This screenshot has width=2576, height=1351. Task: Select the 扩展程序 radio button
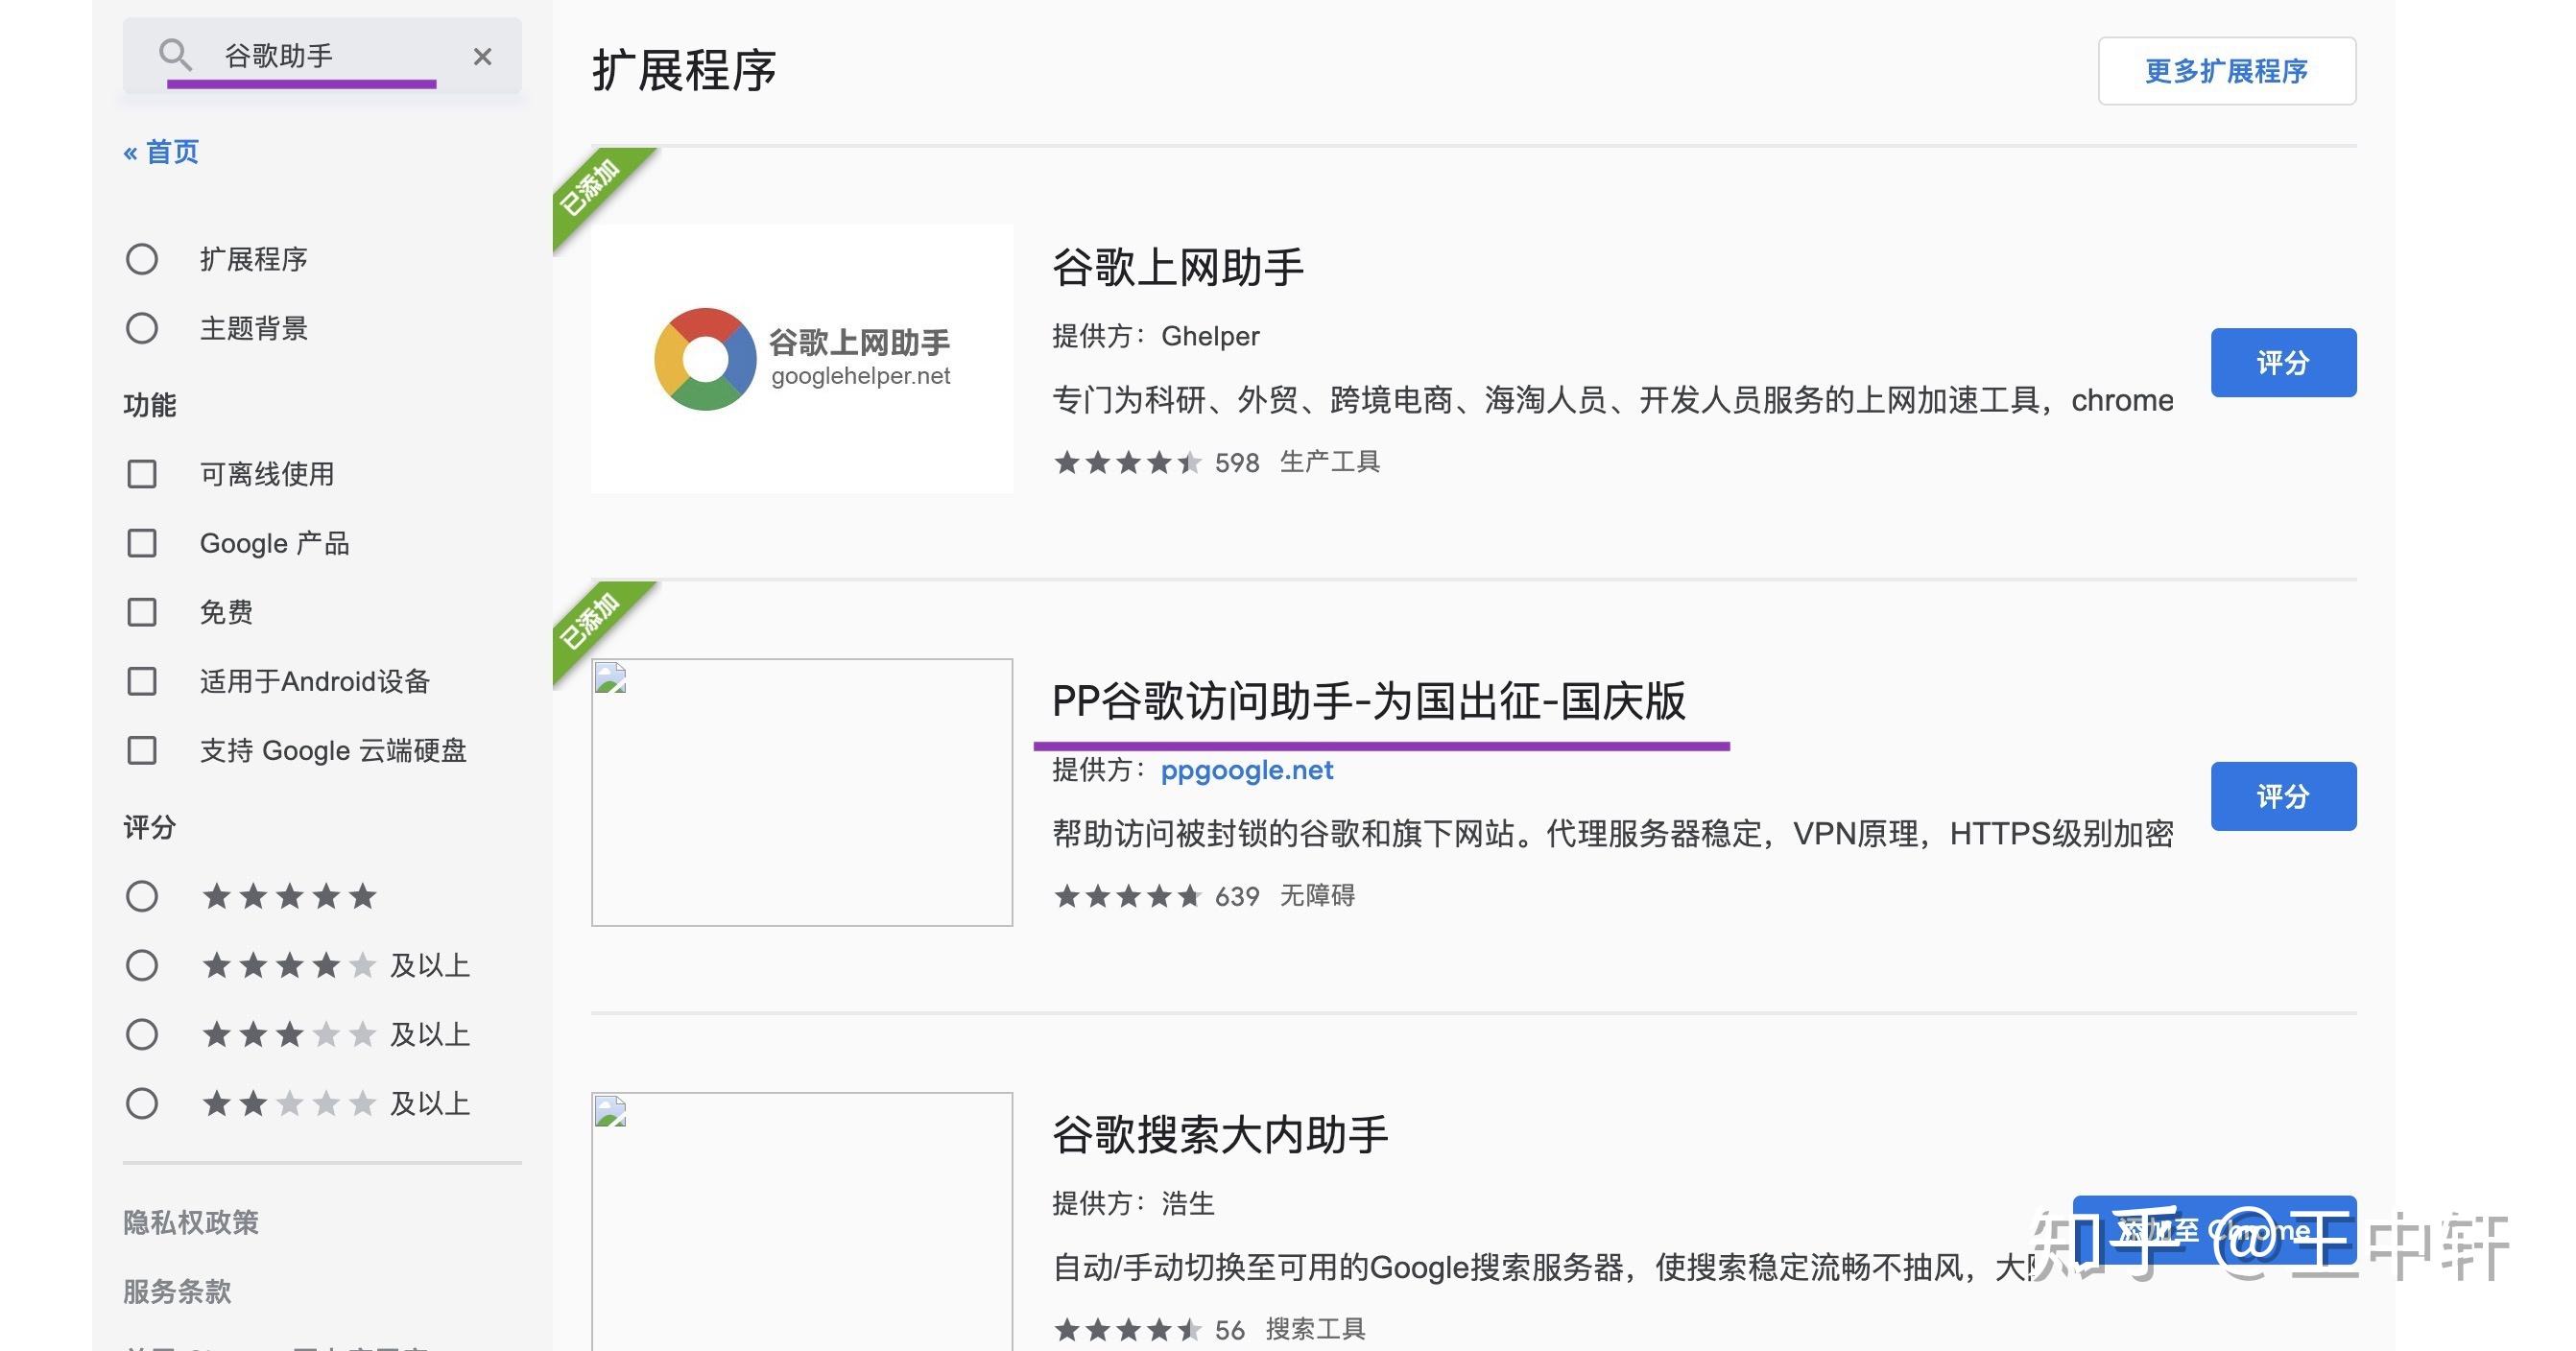click(142, 259)
